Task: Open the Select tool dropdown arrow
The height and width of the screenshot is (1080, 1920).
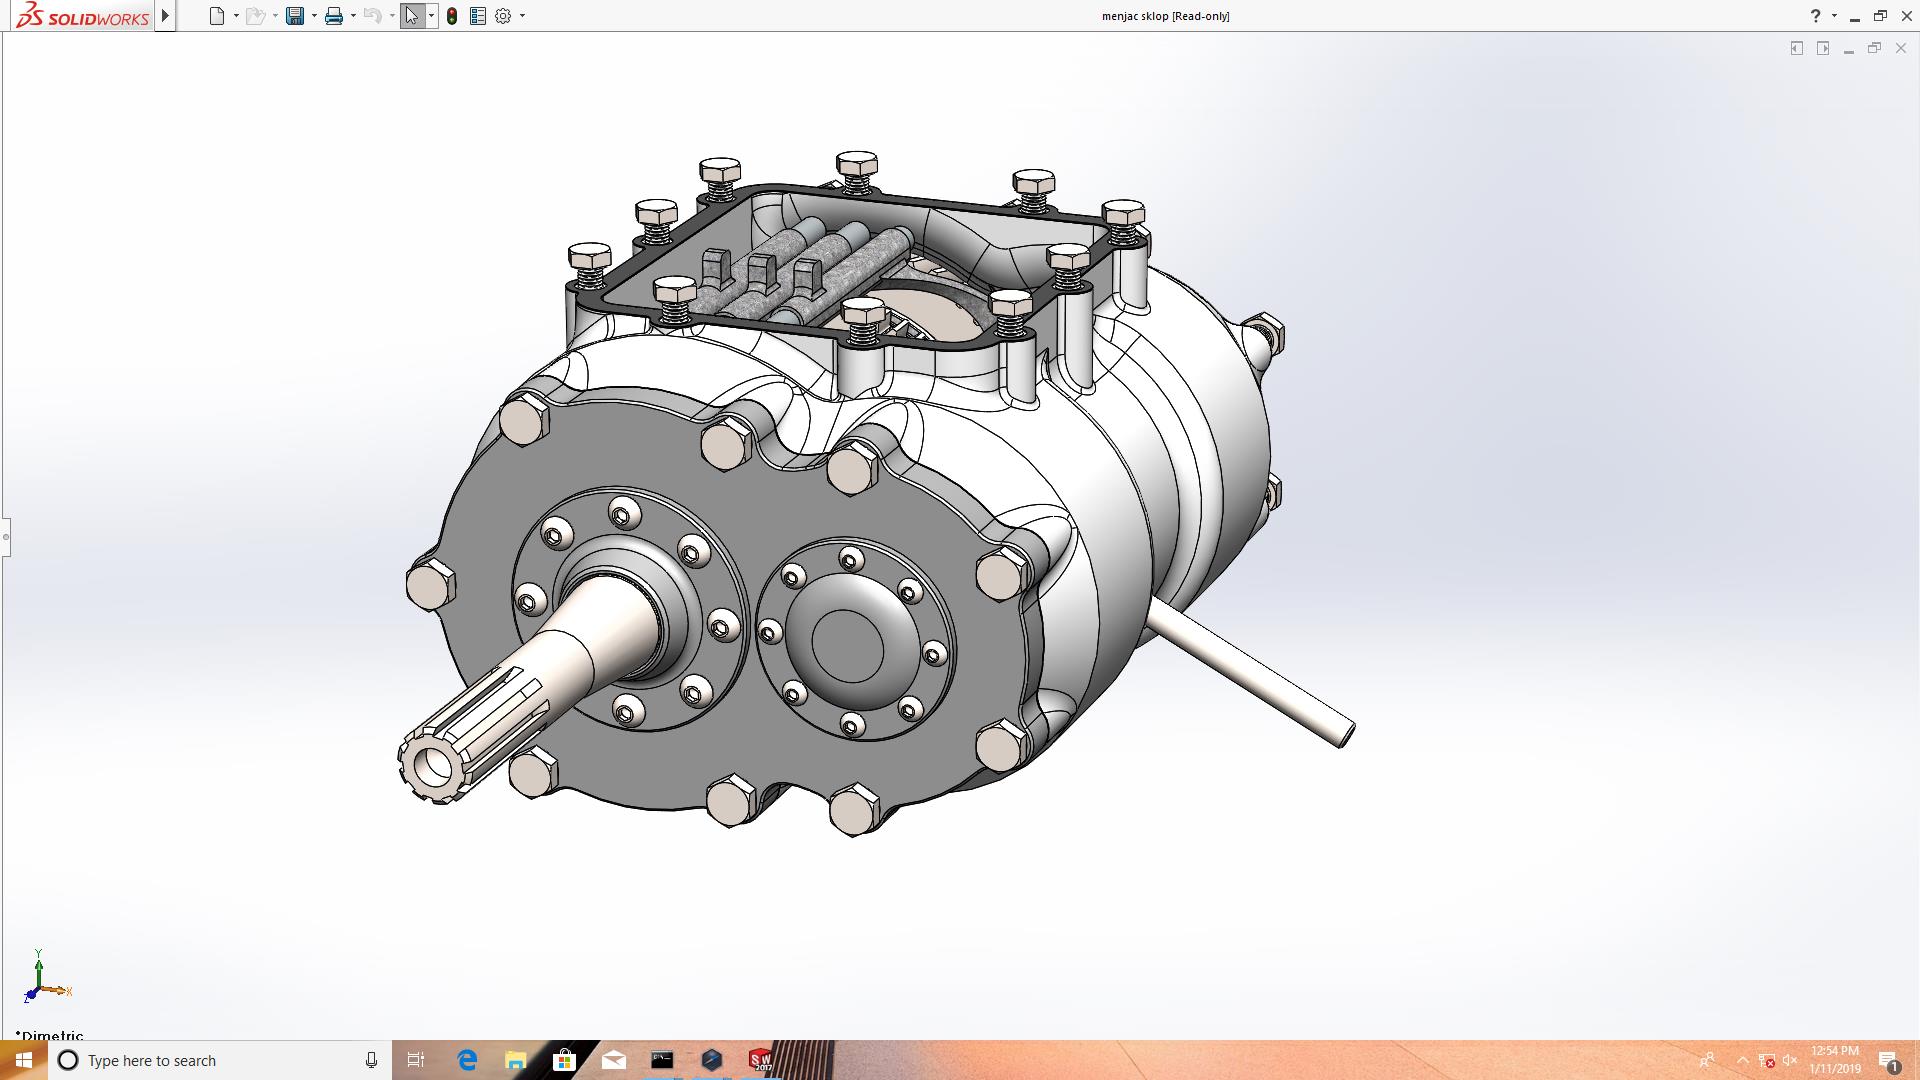Action: click(x=431, y=16)
